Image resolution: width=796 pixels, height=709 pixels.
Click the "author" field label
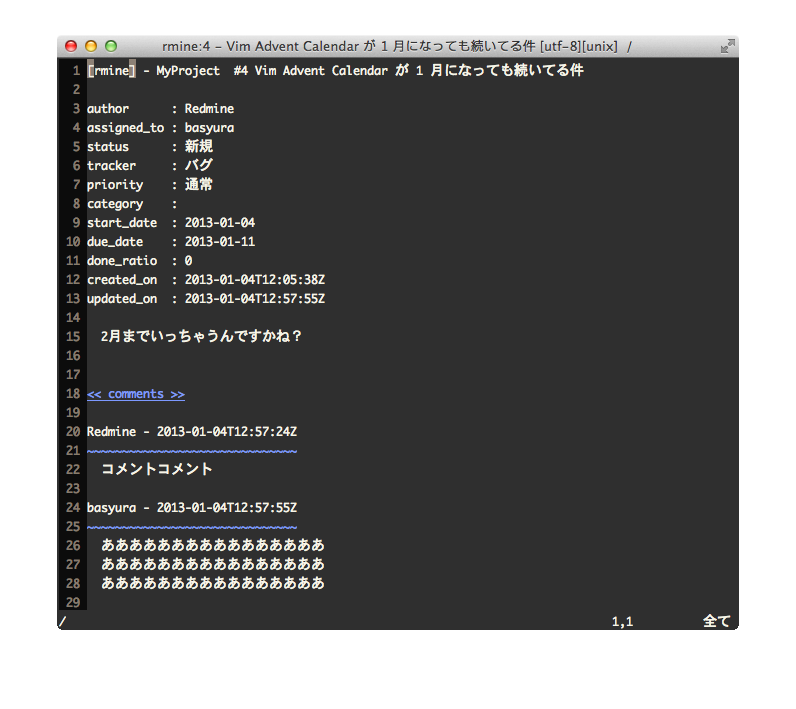(x=108, y=109)
